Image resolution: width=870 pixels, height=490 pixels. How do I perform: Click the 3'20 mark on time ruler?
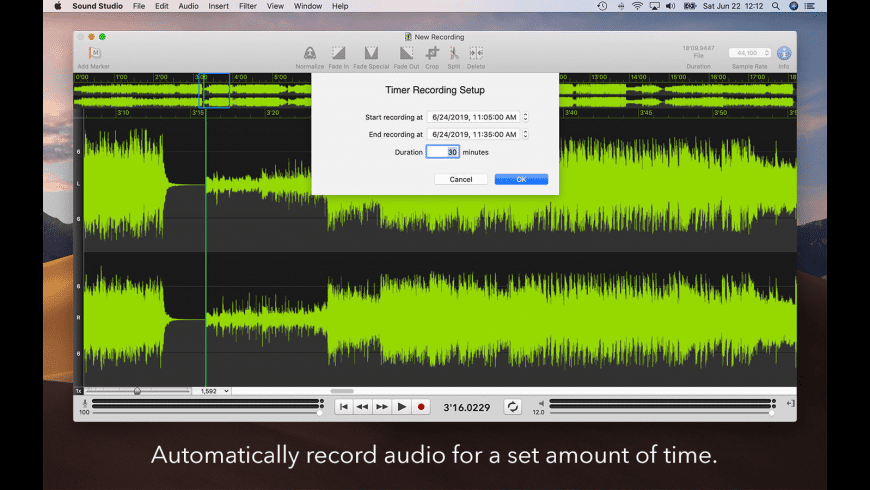pos(272,113)
